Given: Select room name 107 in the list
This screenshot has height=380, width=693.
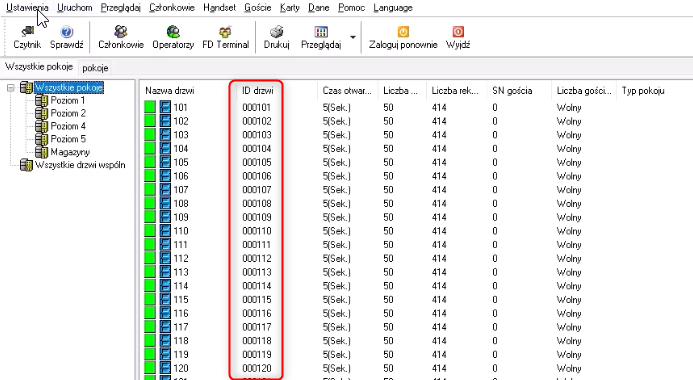Looking at the screenshot, I should (181, 190).
